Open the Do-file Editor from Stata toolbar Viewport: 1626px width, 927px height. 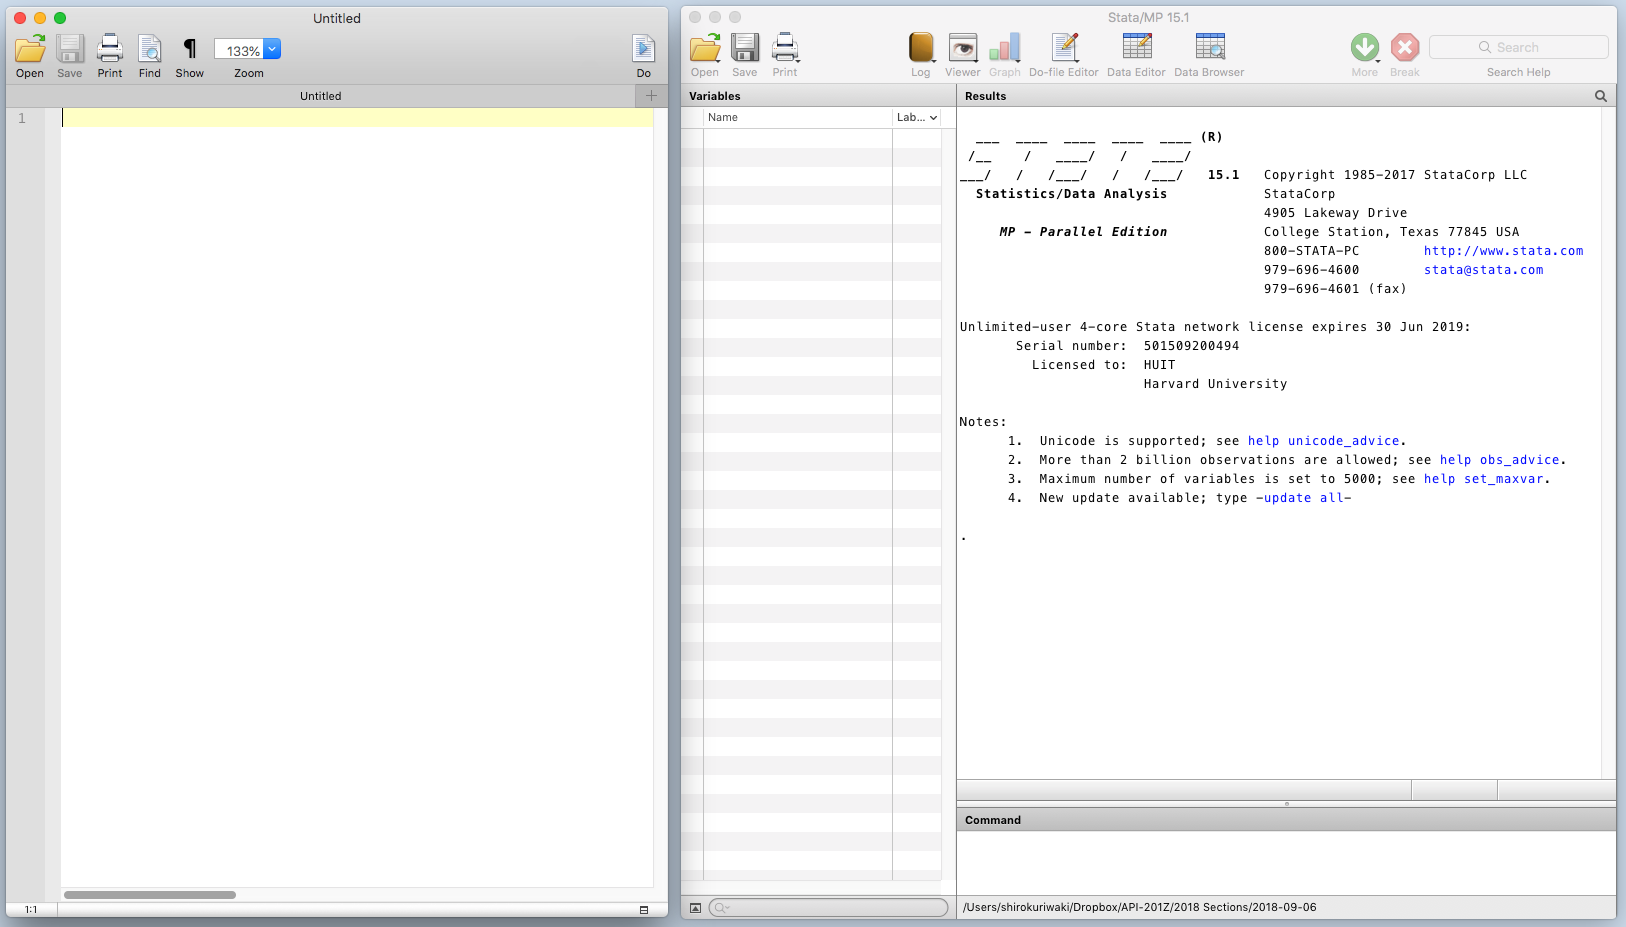[x=1063, y=49]
